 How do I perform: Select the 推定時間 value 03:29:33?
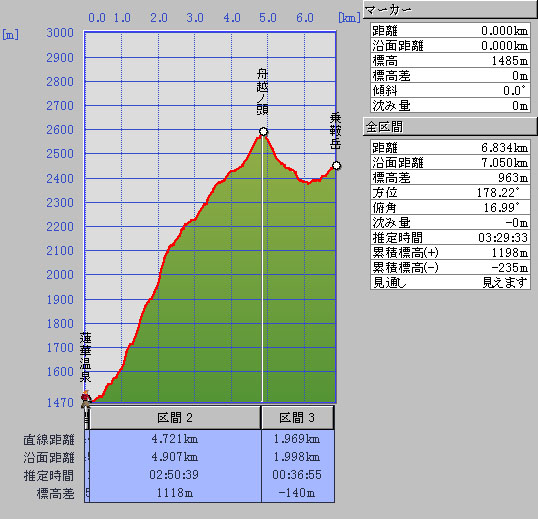coord(503,237)
